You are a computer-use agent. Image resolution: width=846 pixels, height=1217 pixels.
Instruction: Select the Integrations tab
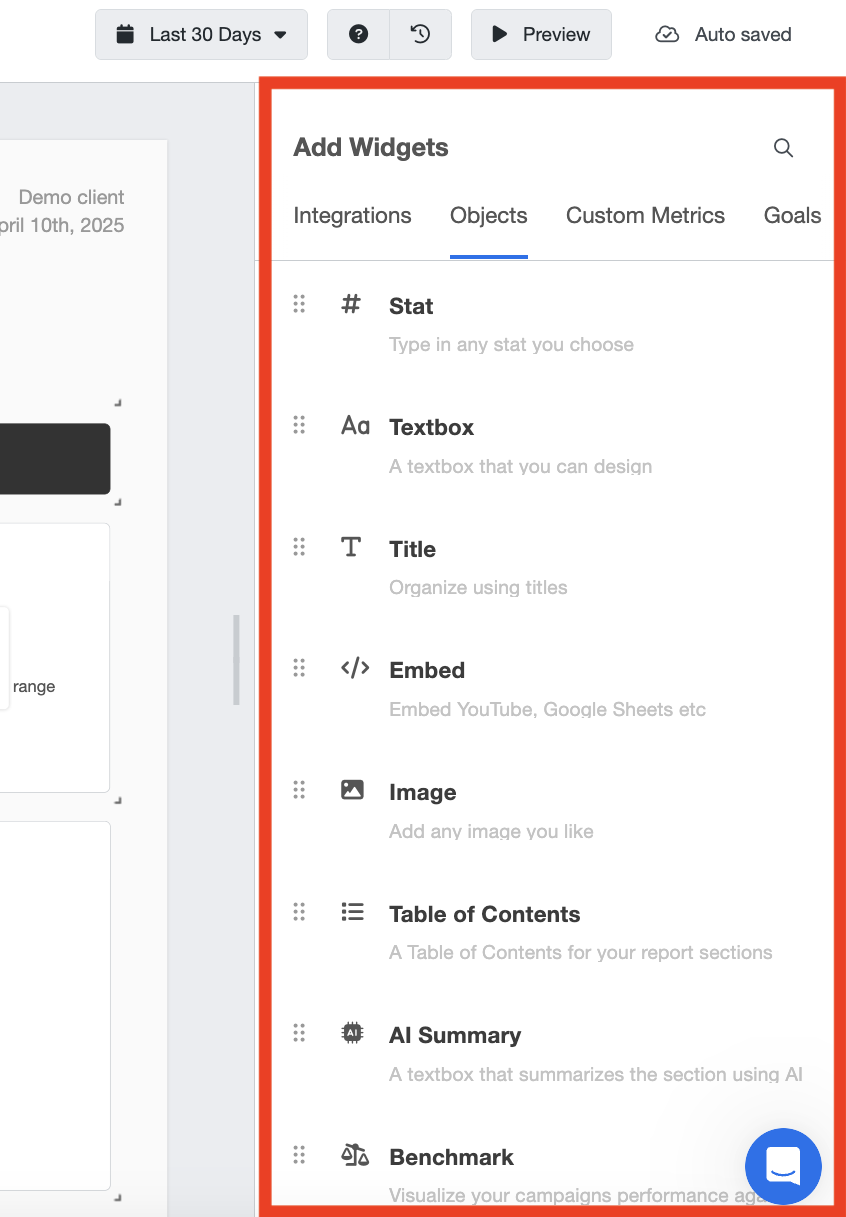click(352, 215)
